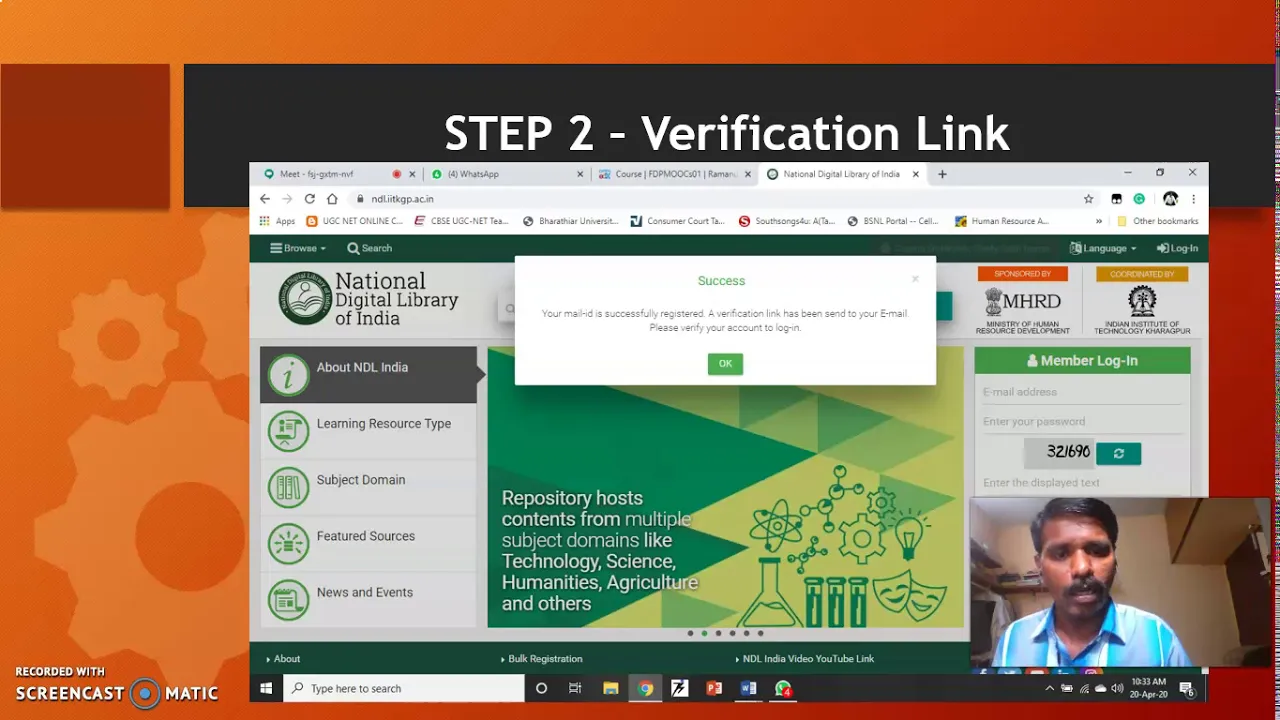Open File Explorer from the taskbar
Viewport: 1280px width, 720px height.
610,688
